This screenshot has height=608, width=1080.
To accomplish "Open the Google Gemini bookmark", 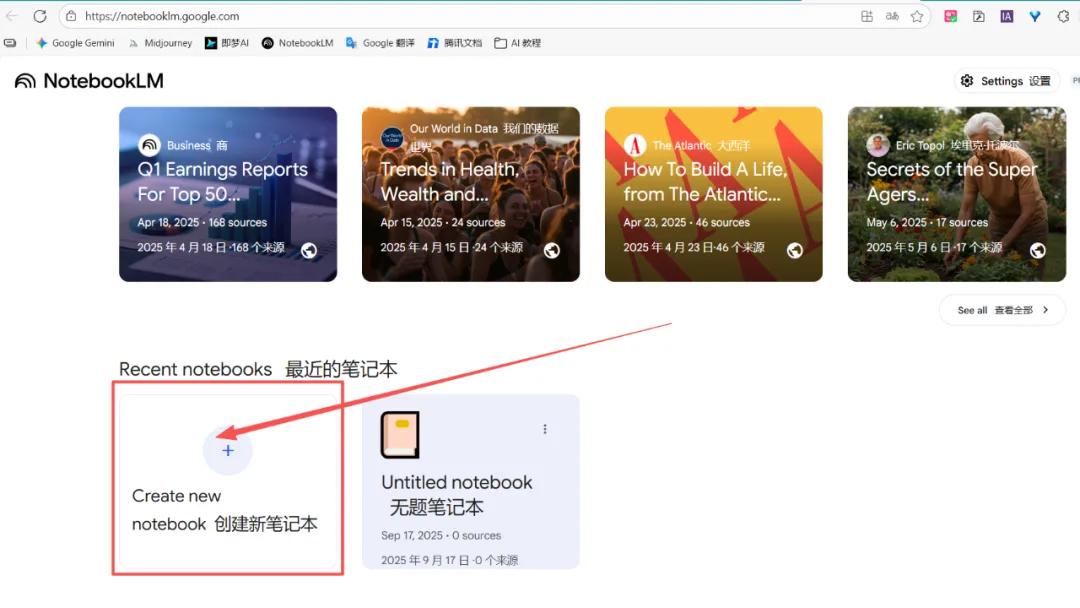I will 76,43.
